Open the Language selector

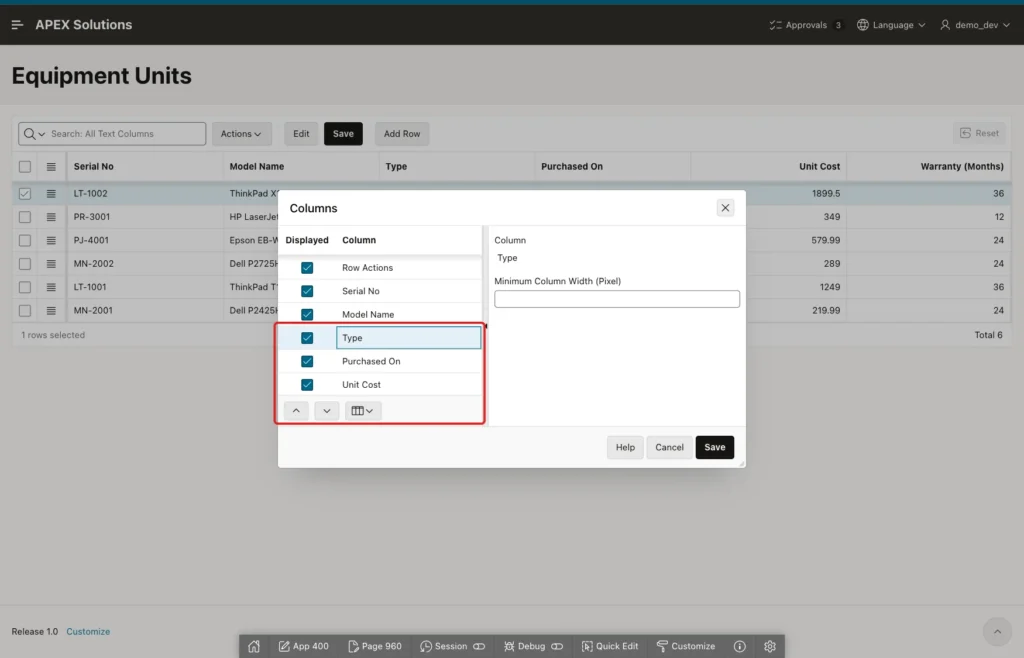[891, 25]
